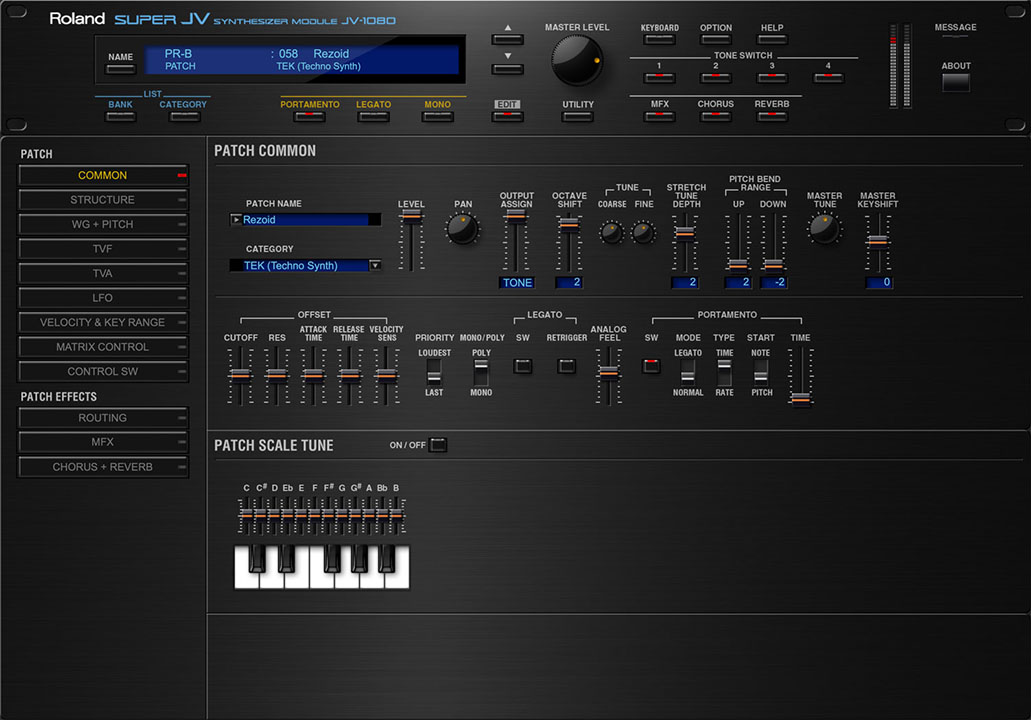Switch to the TVF section tab
The height and width of the screenshot is (720, 1031).
click(103, 248)
